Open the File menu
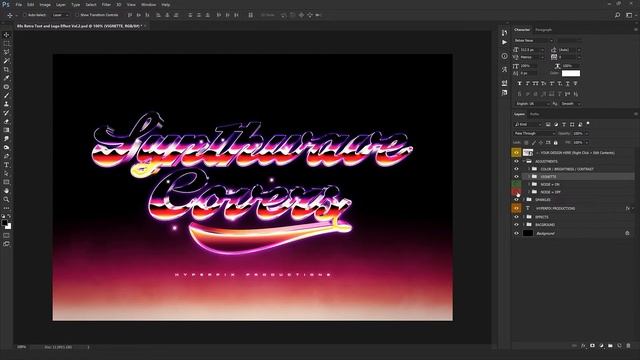 coord(18,4)
